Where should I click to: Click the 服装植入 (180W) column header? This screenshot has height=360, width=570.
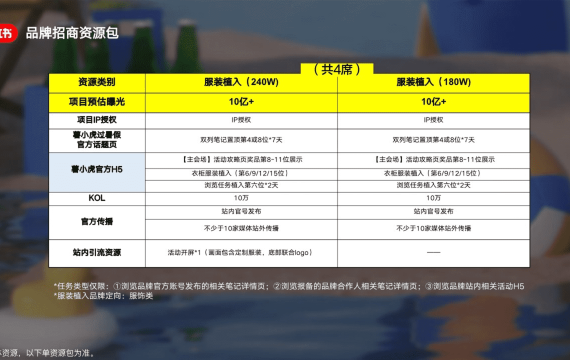click(433, 82)
